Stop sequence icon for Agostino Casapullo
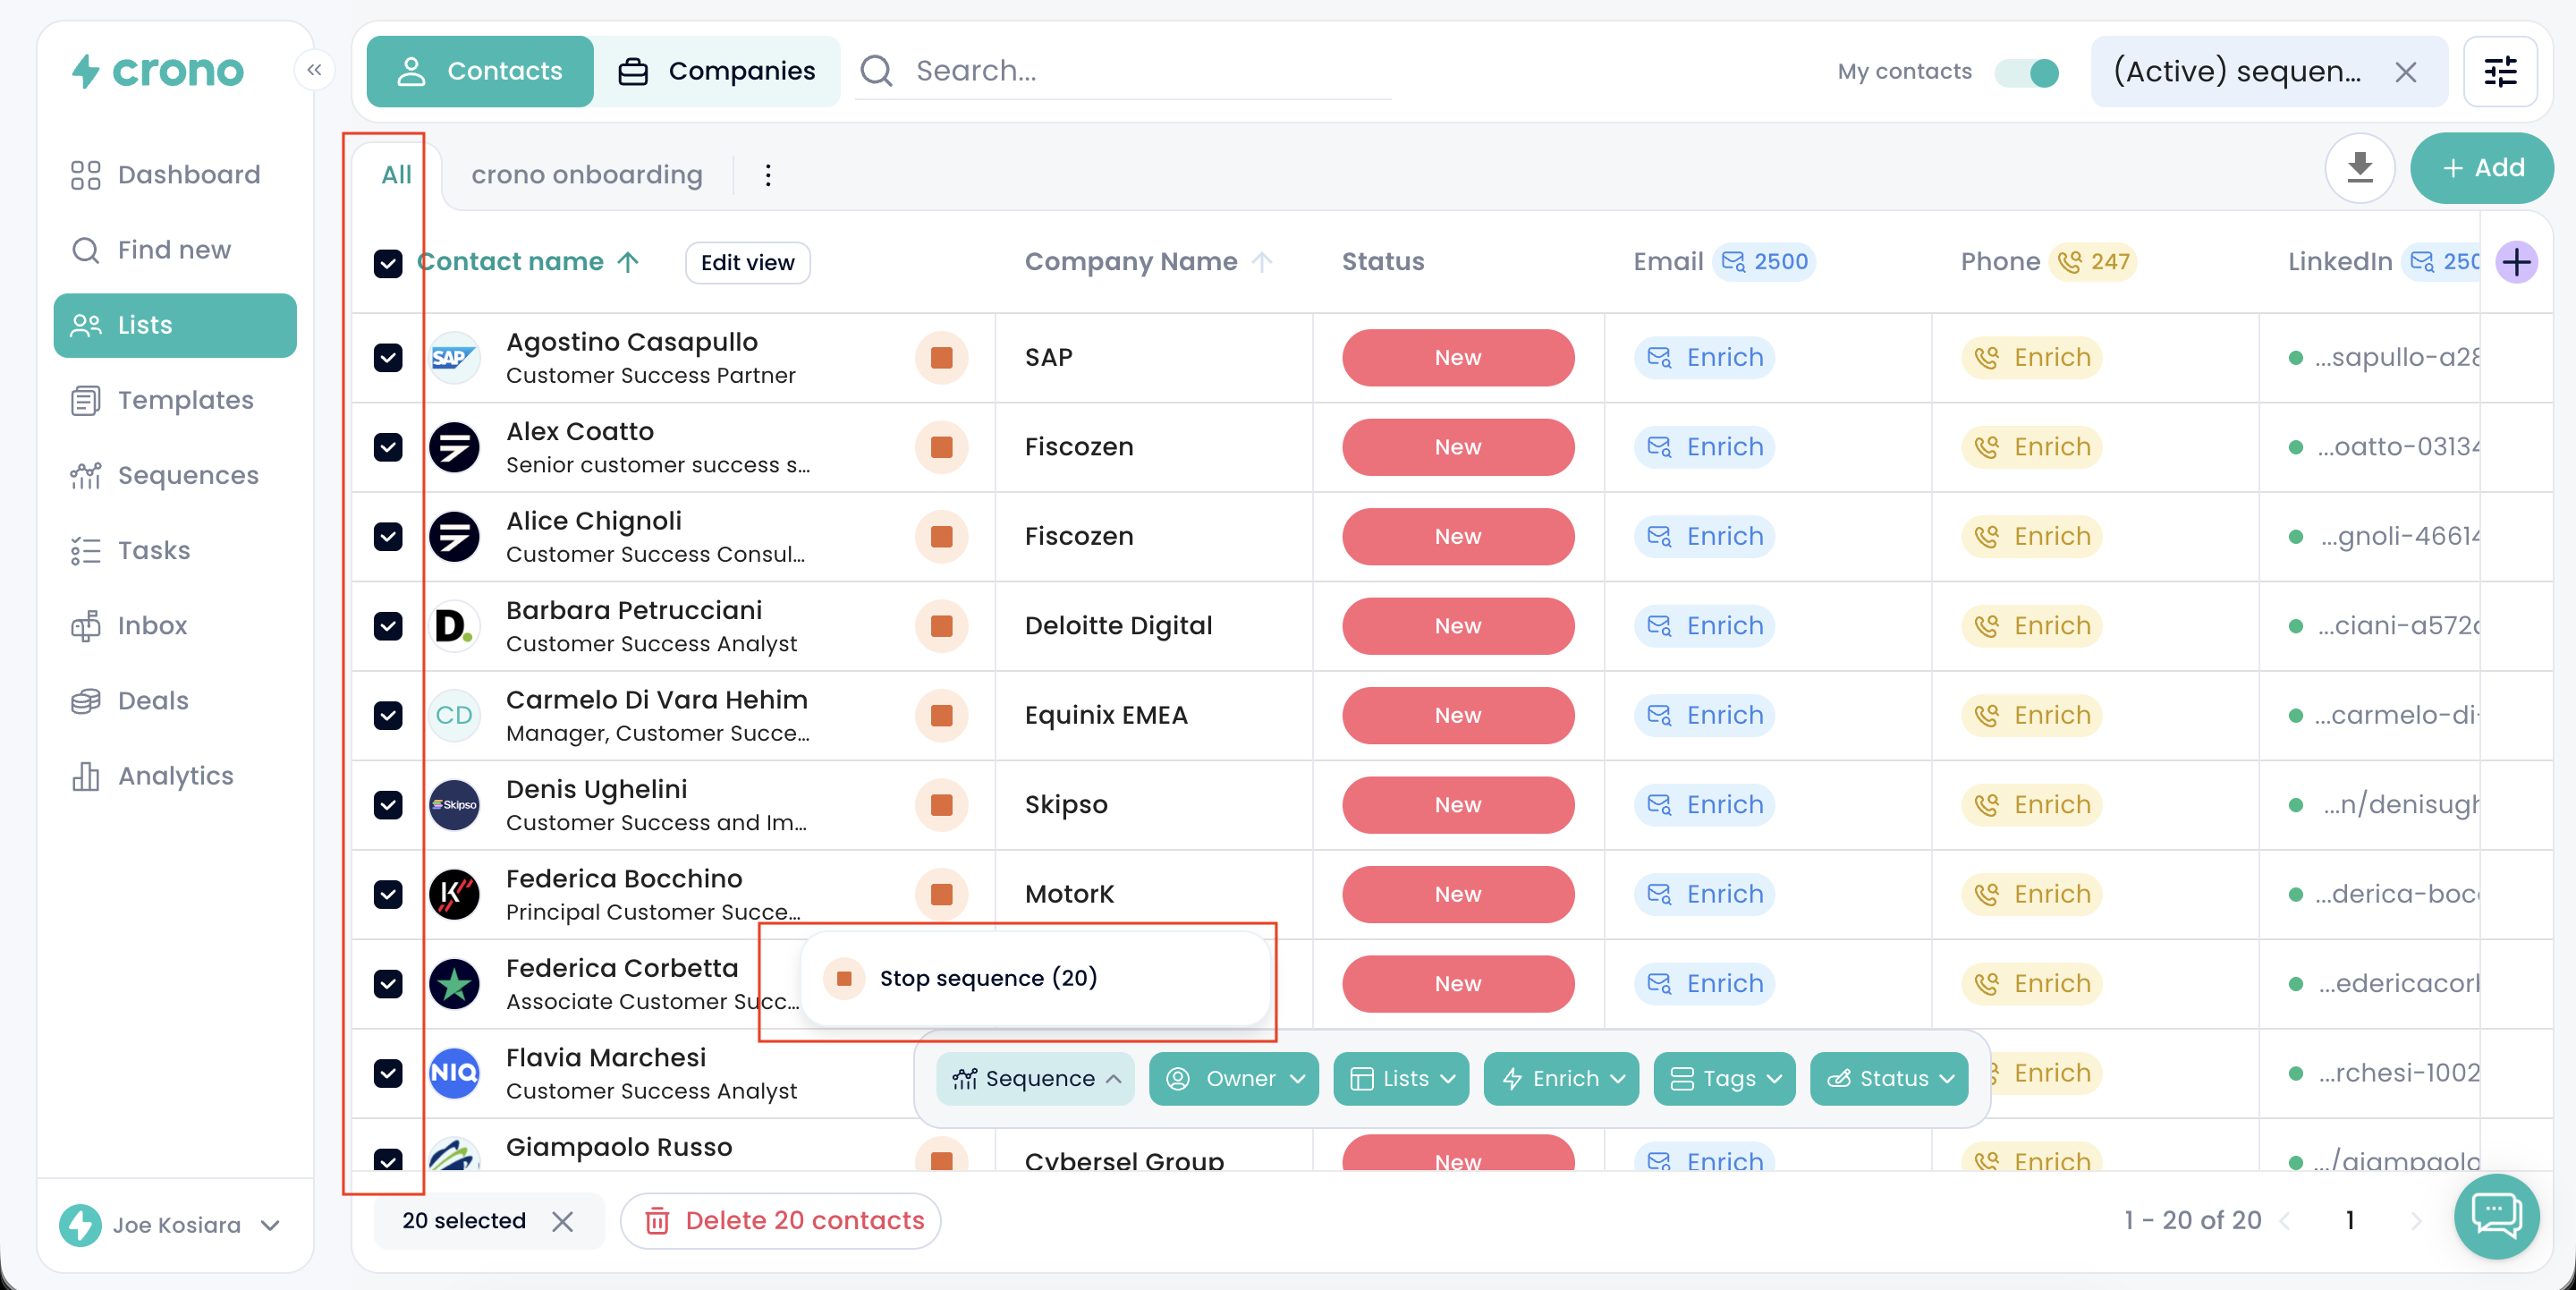This screenshot has height=1290, width=2576. tap(941, 357)
